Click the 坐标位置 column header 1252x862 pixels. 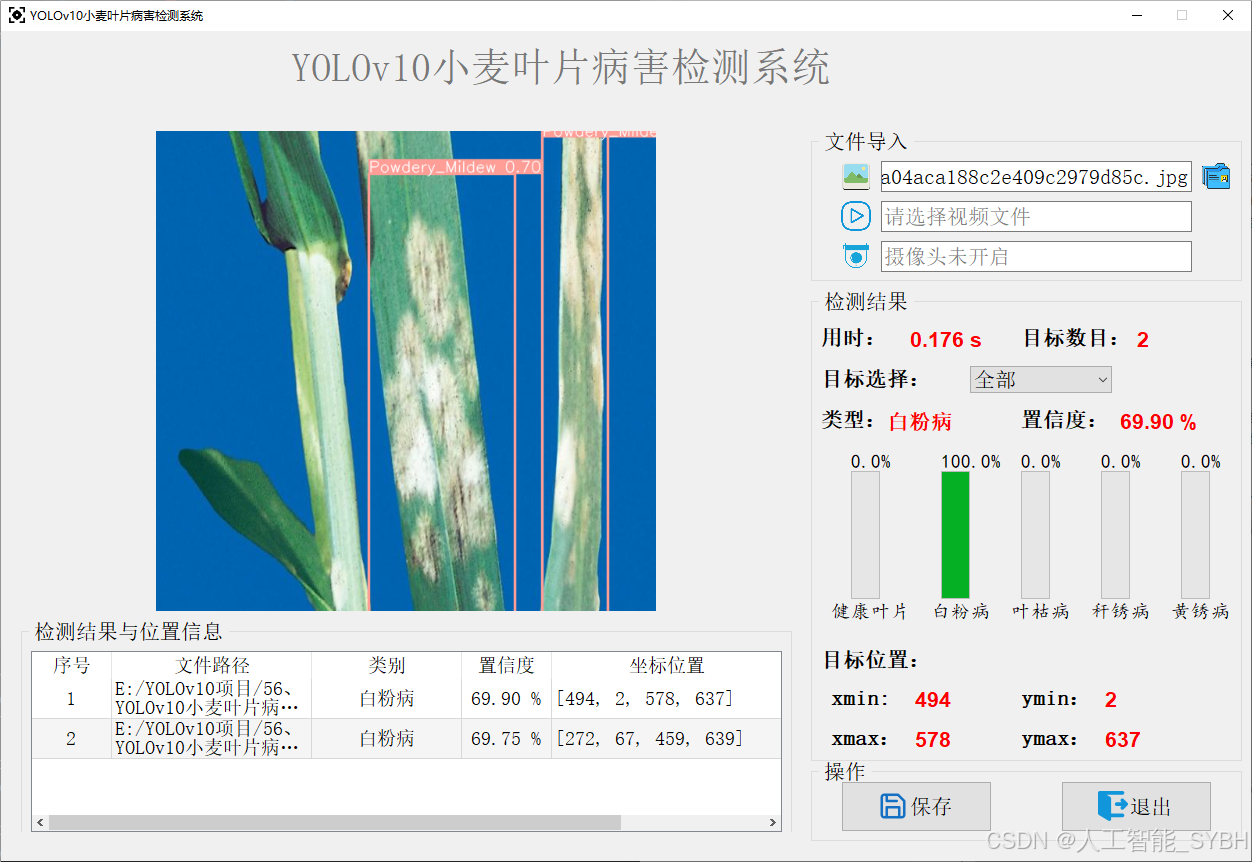[x=666, y=666]
